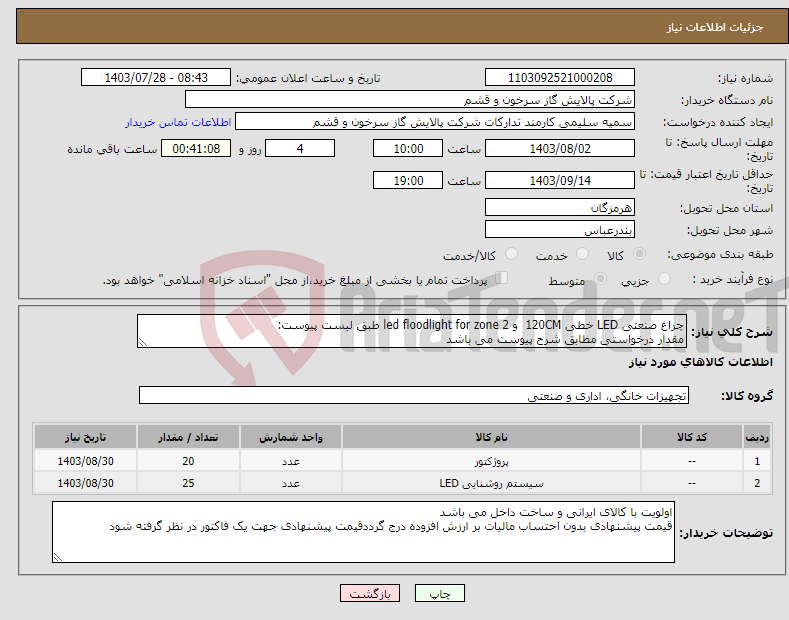Select the کالا radio button
Image resolution: width=789 pixels, height=620 pixels.
pyautogui.click(x=639, y=254)
